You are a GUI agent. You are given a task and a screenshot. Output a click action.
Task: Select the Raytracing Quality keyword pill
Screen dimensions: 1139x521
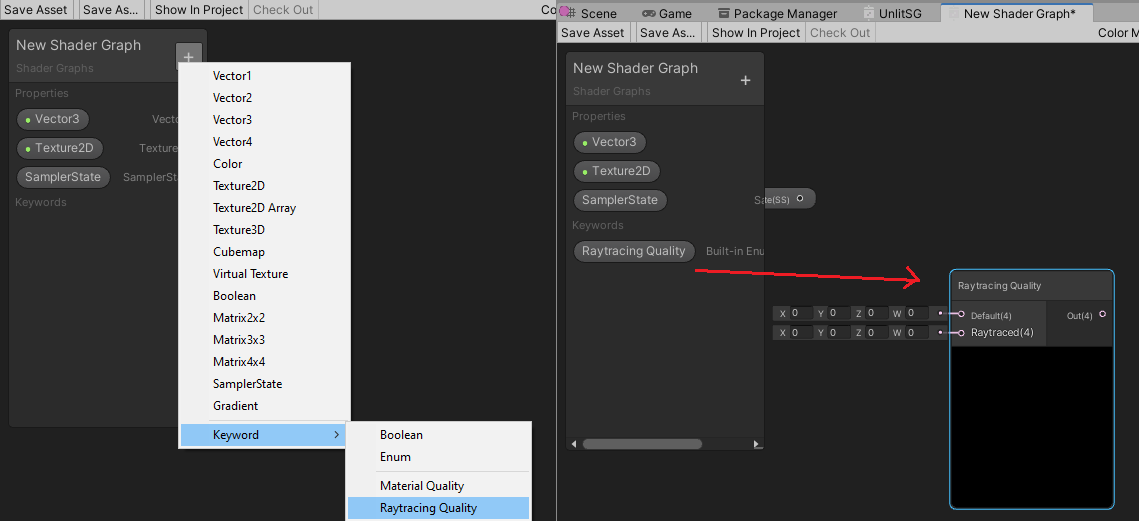634,251
